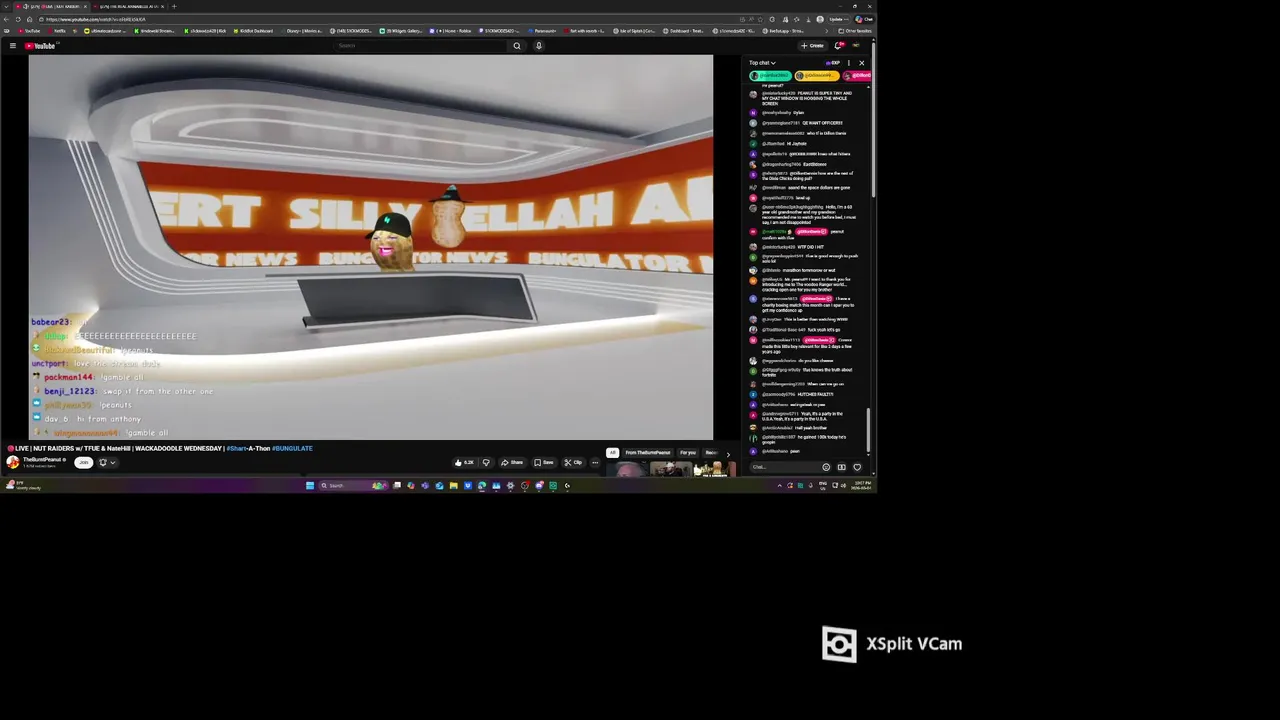Join TheBurntPeanut channel membership
The image size is (1280, 720).
click(x=84, y=462)
